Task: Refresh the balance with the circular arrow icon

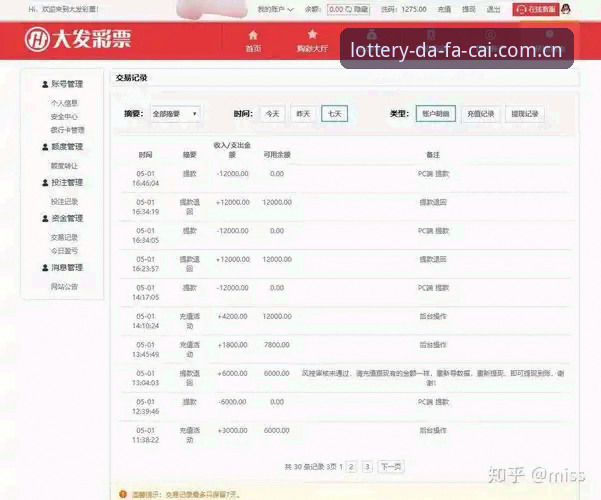Action: (x=349, y=9)
